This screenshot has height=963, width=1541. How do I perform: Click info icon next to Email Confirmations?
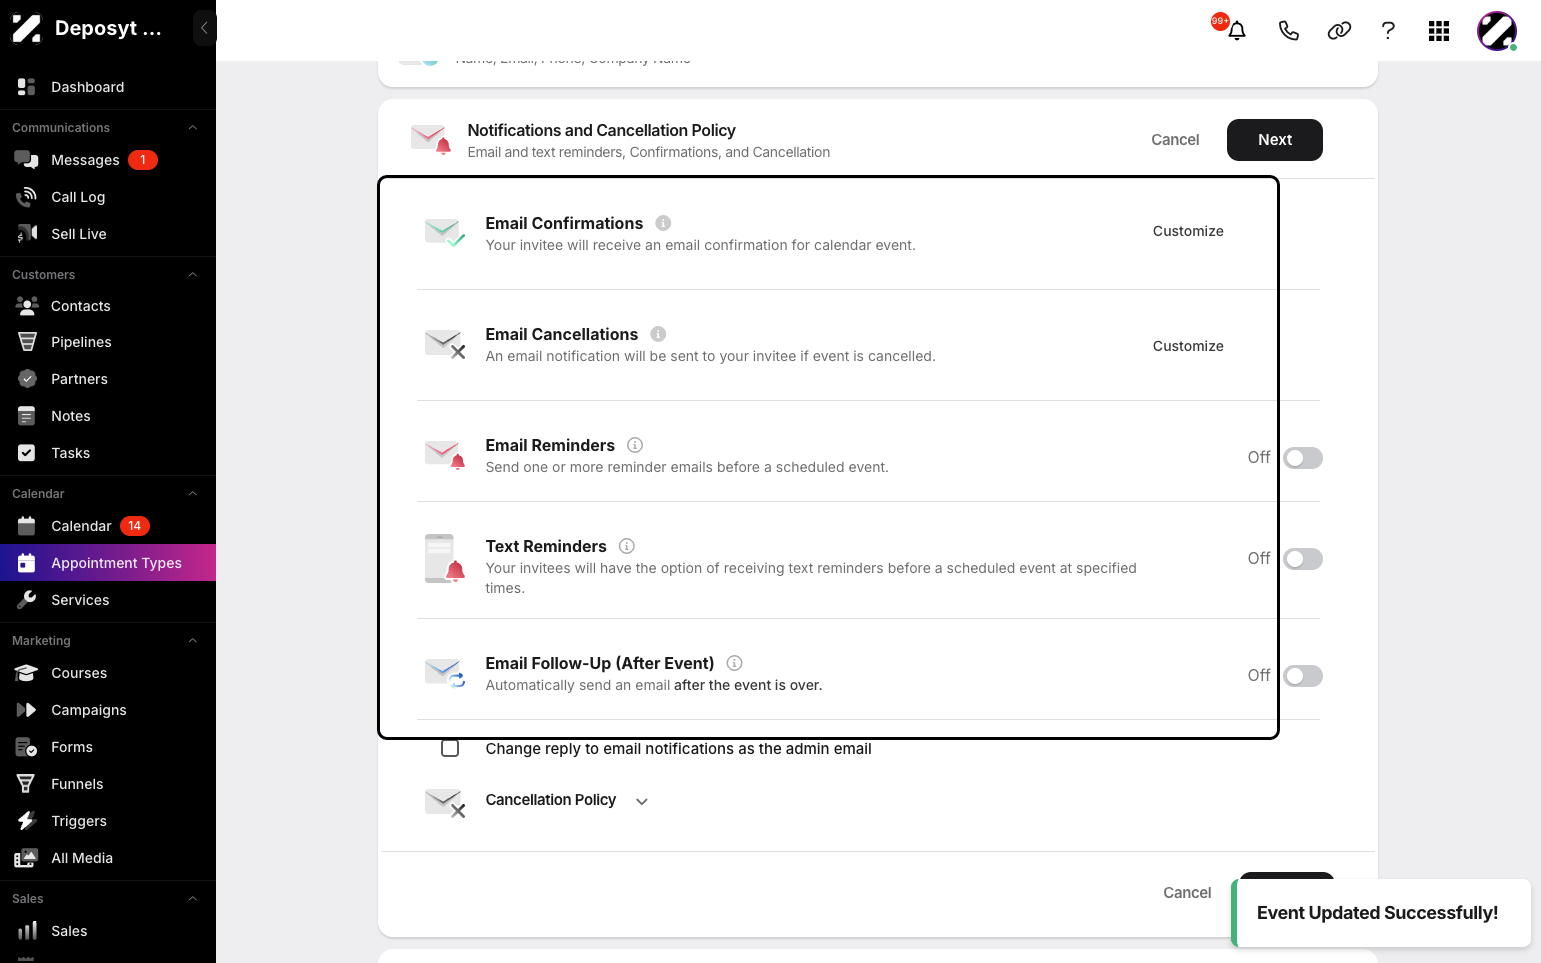663,223
